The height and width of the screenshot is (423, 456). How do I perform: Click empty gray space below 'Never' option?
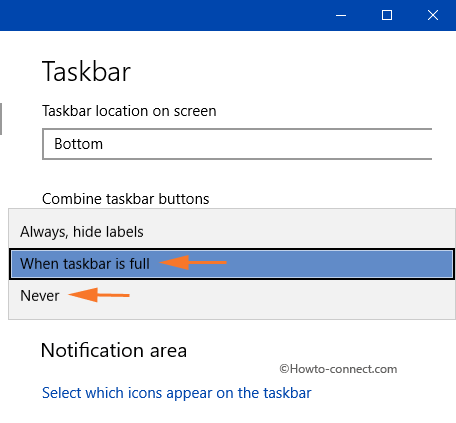point(232,315)
